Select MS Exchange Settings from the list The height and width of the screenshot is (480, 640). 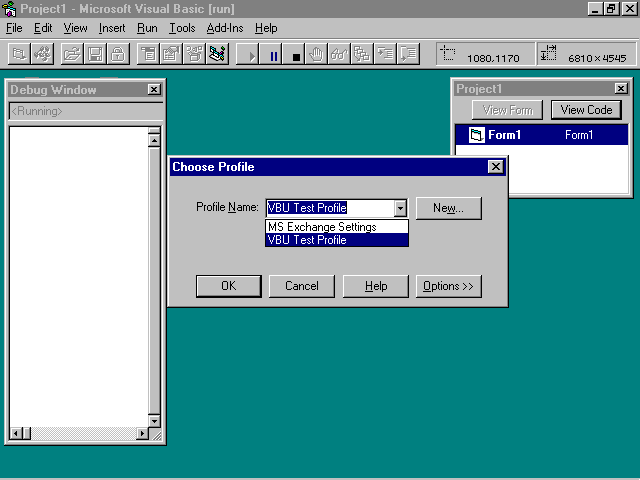(x=322, y=227)
